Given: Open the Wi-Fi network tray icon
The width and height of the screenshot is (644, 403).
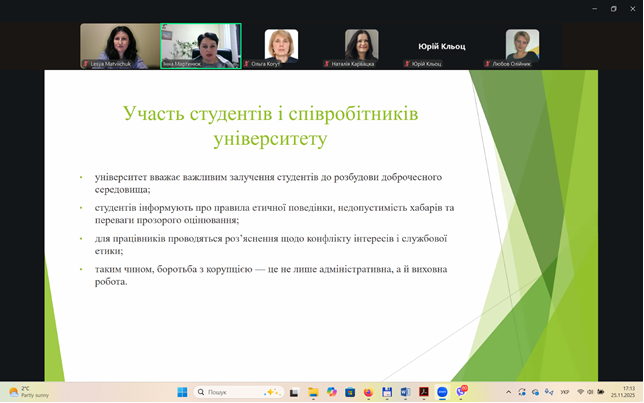Looking at the screenshot, I should (x=580, y=392).
